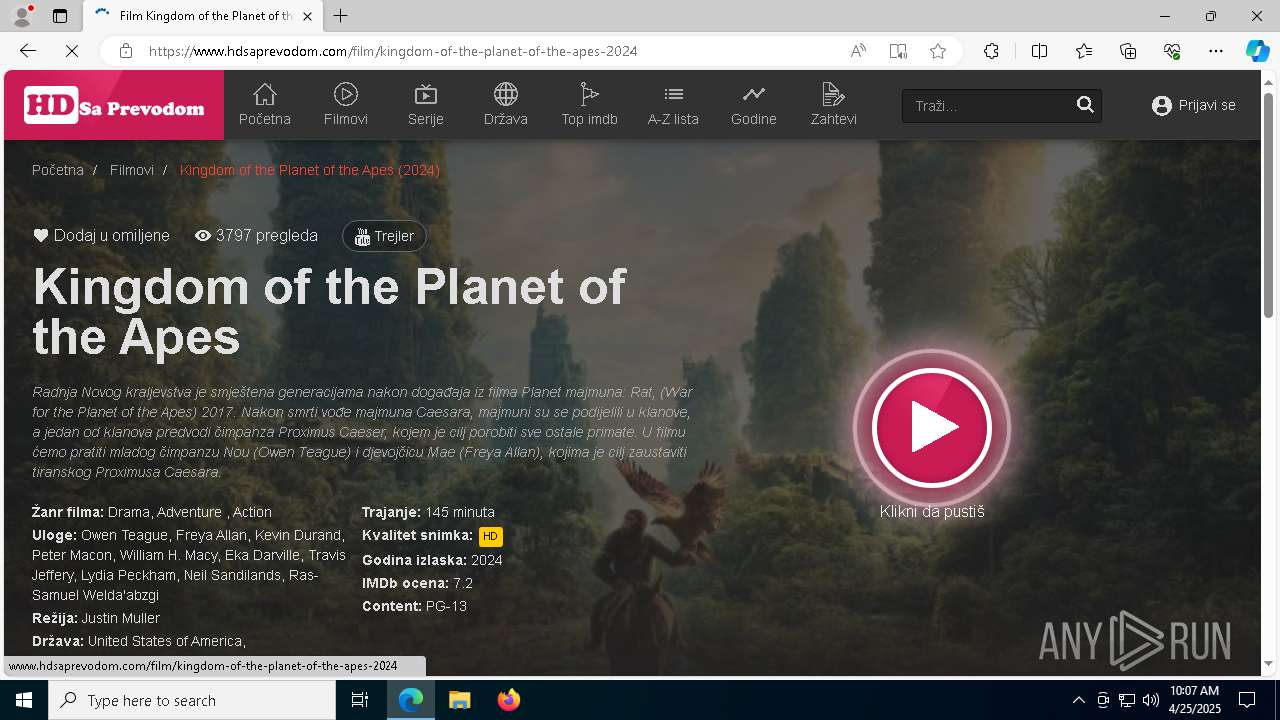
Task: Stop loading the page
Action: 72,51
